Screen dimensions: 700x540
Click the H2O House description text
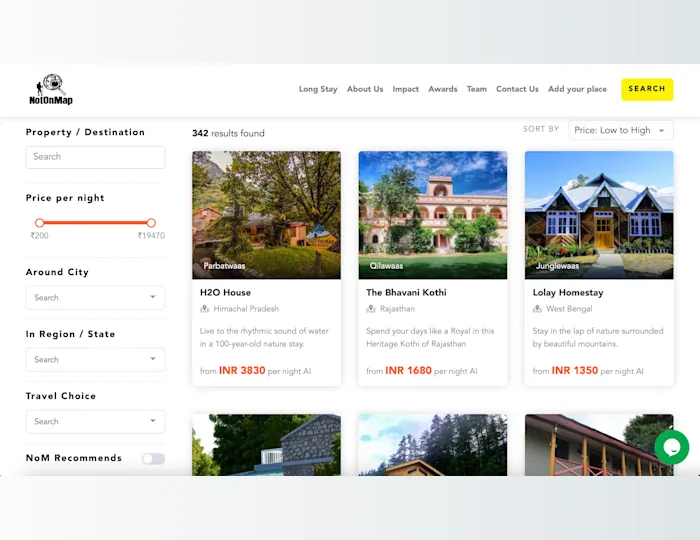(x=264, y=337)
